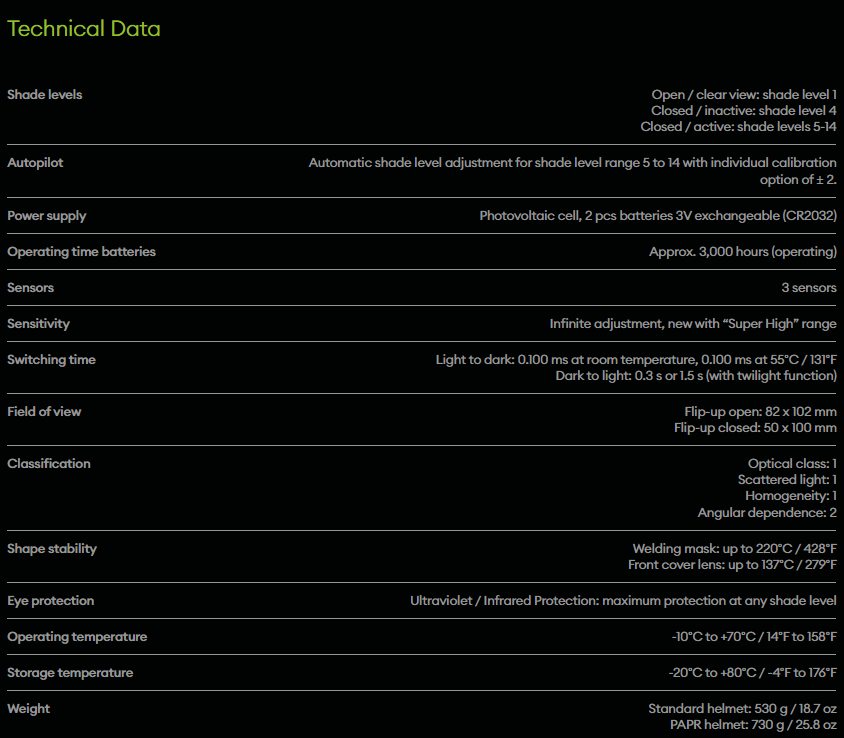Click Approx. 3,000 hours value
Viewport: 844px width, 738px height.
[x=743, y=252]
